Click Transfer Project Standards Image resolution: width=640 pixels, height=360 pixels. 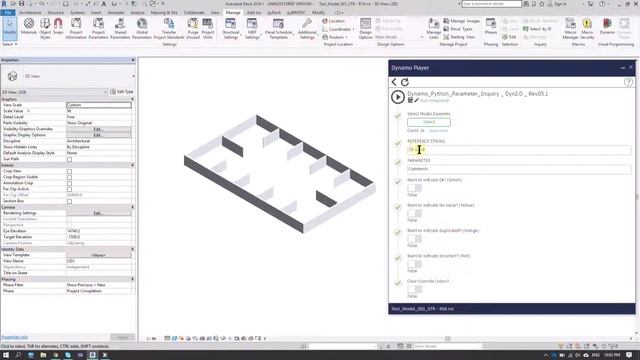[169, 28]
